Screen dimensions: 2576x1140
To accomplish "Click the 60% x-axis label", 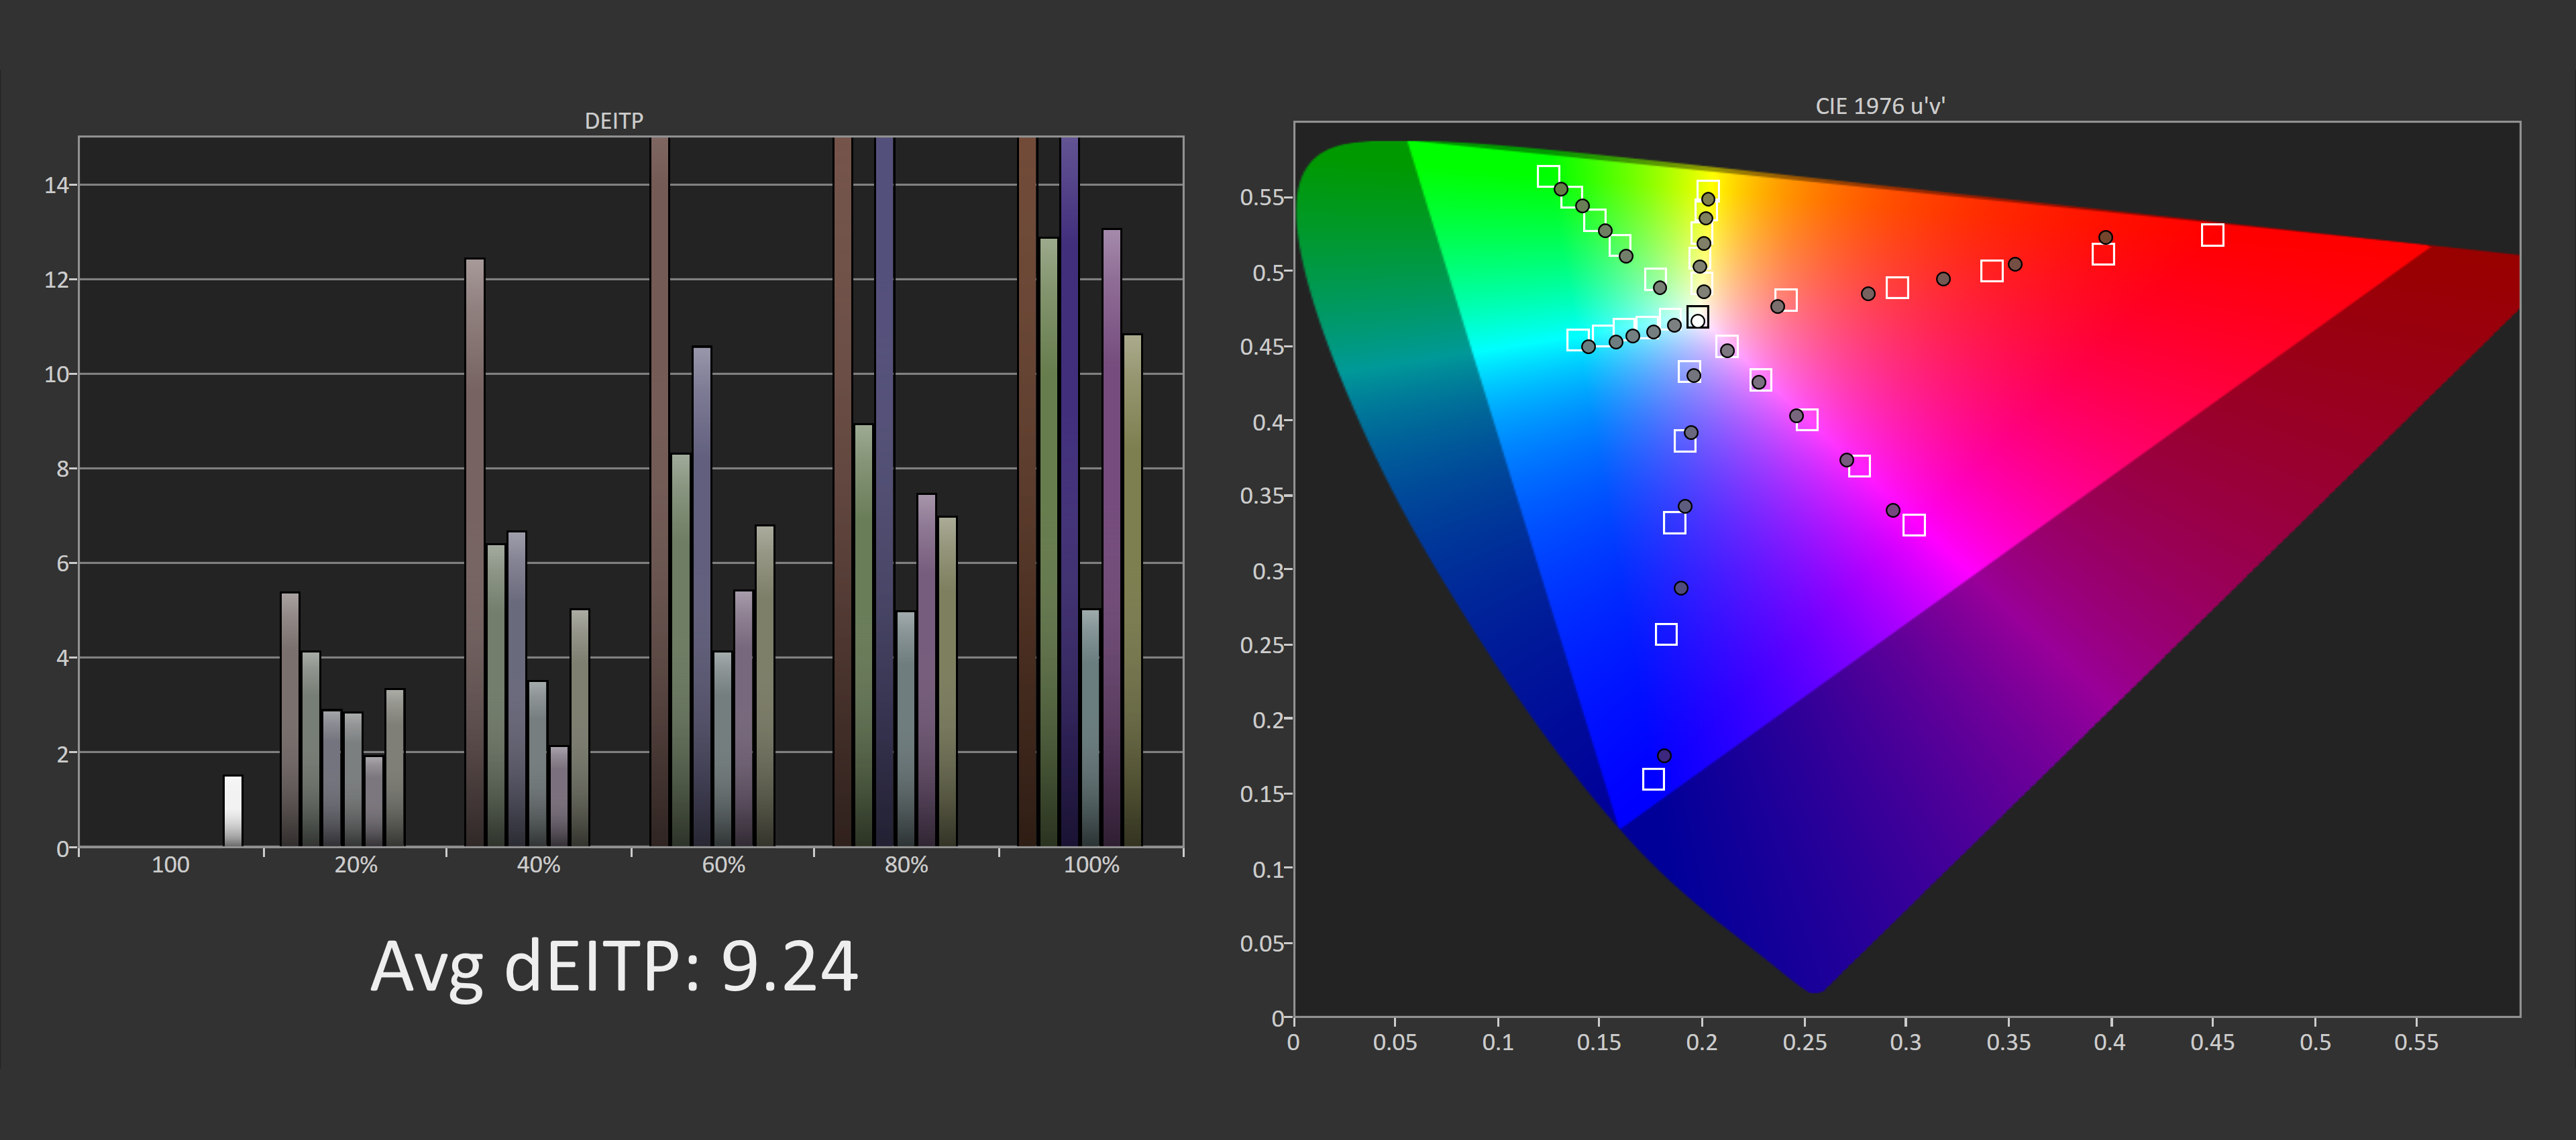I will tap(723, 865).
